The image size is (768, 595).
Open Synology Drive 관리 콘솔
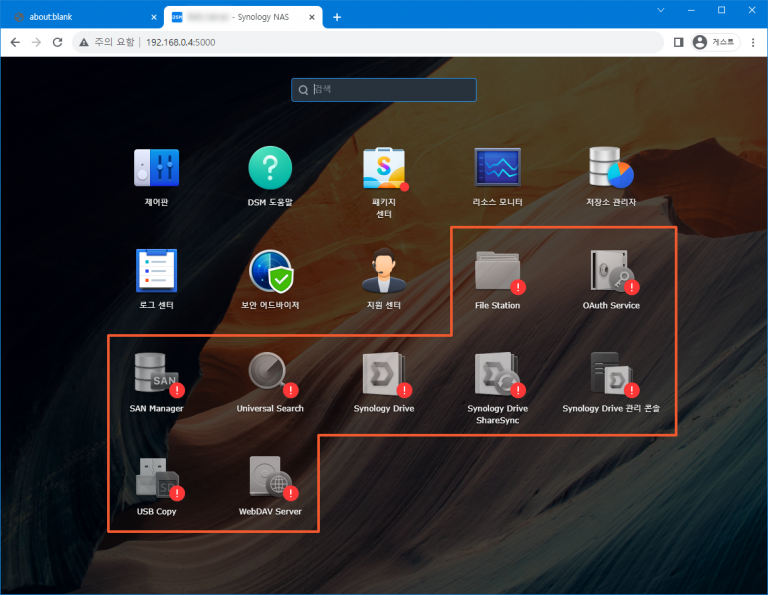tap(613, 375)
